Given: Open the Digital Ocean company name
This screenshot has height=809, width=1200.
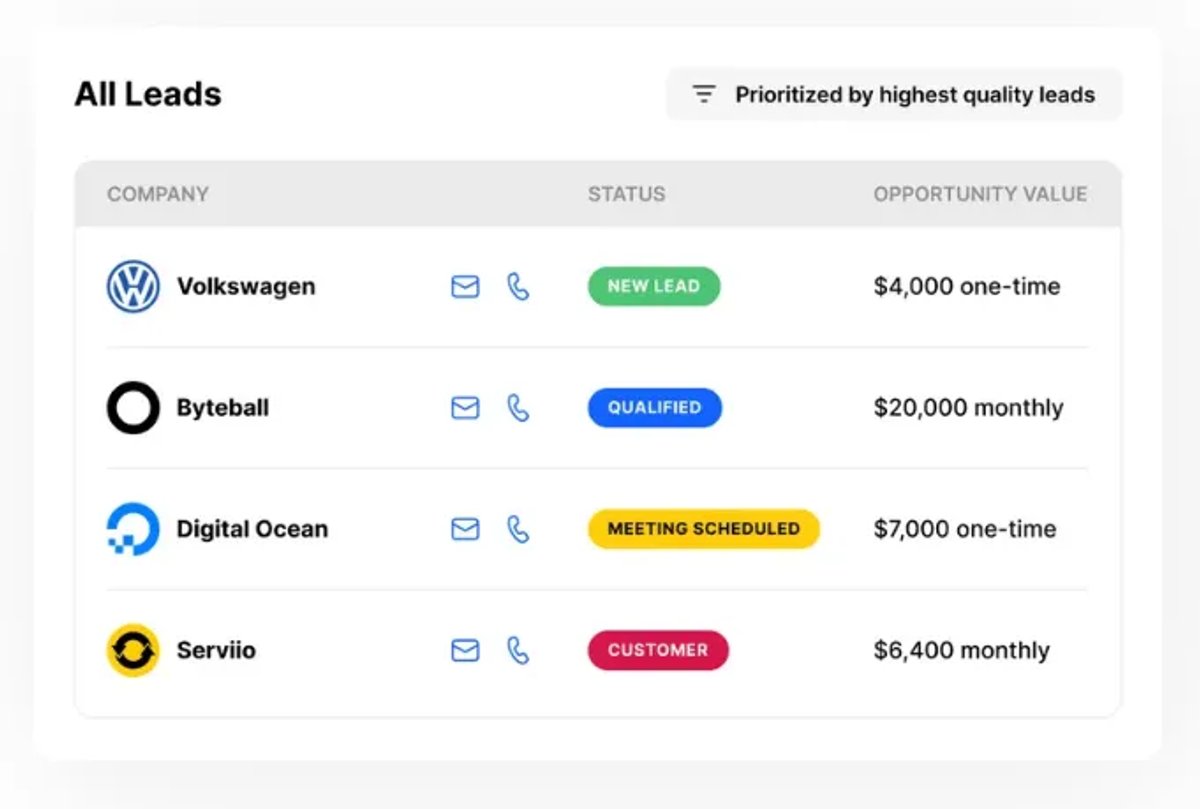Looking at the screenshot, I should point(252,529).
